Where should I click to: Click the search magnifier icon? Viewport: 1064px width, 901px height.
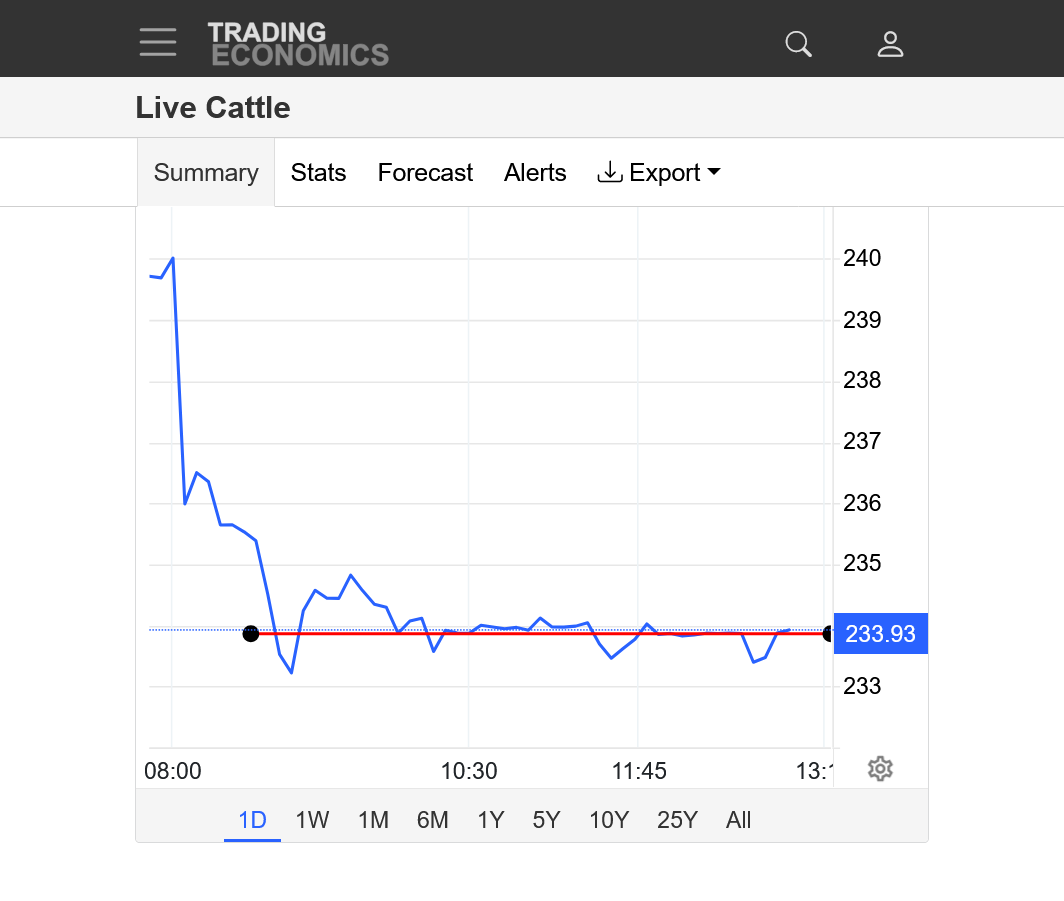[x=798, y=44]
